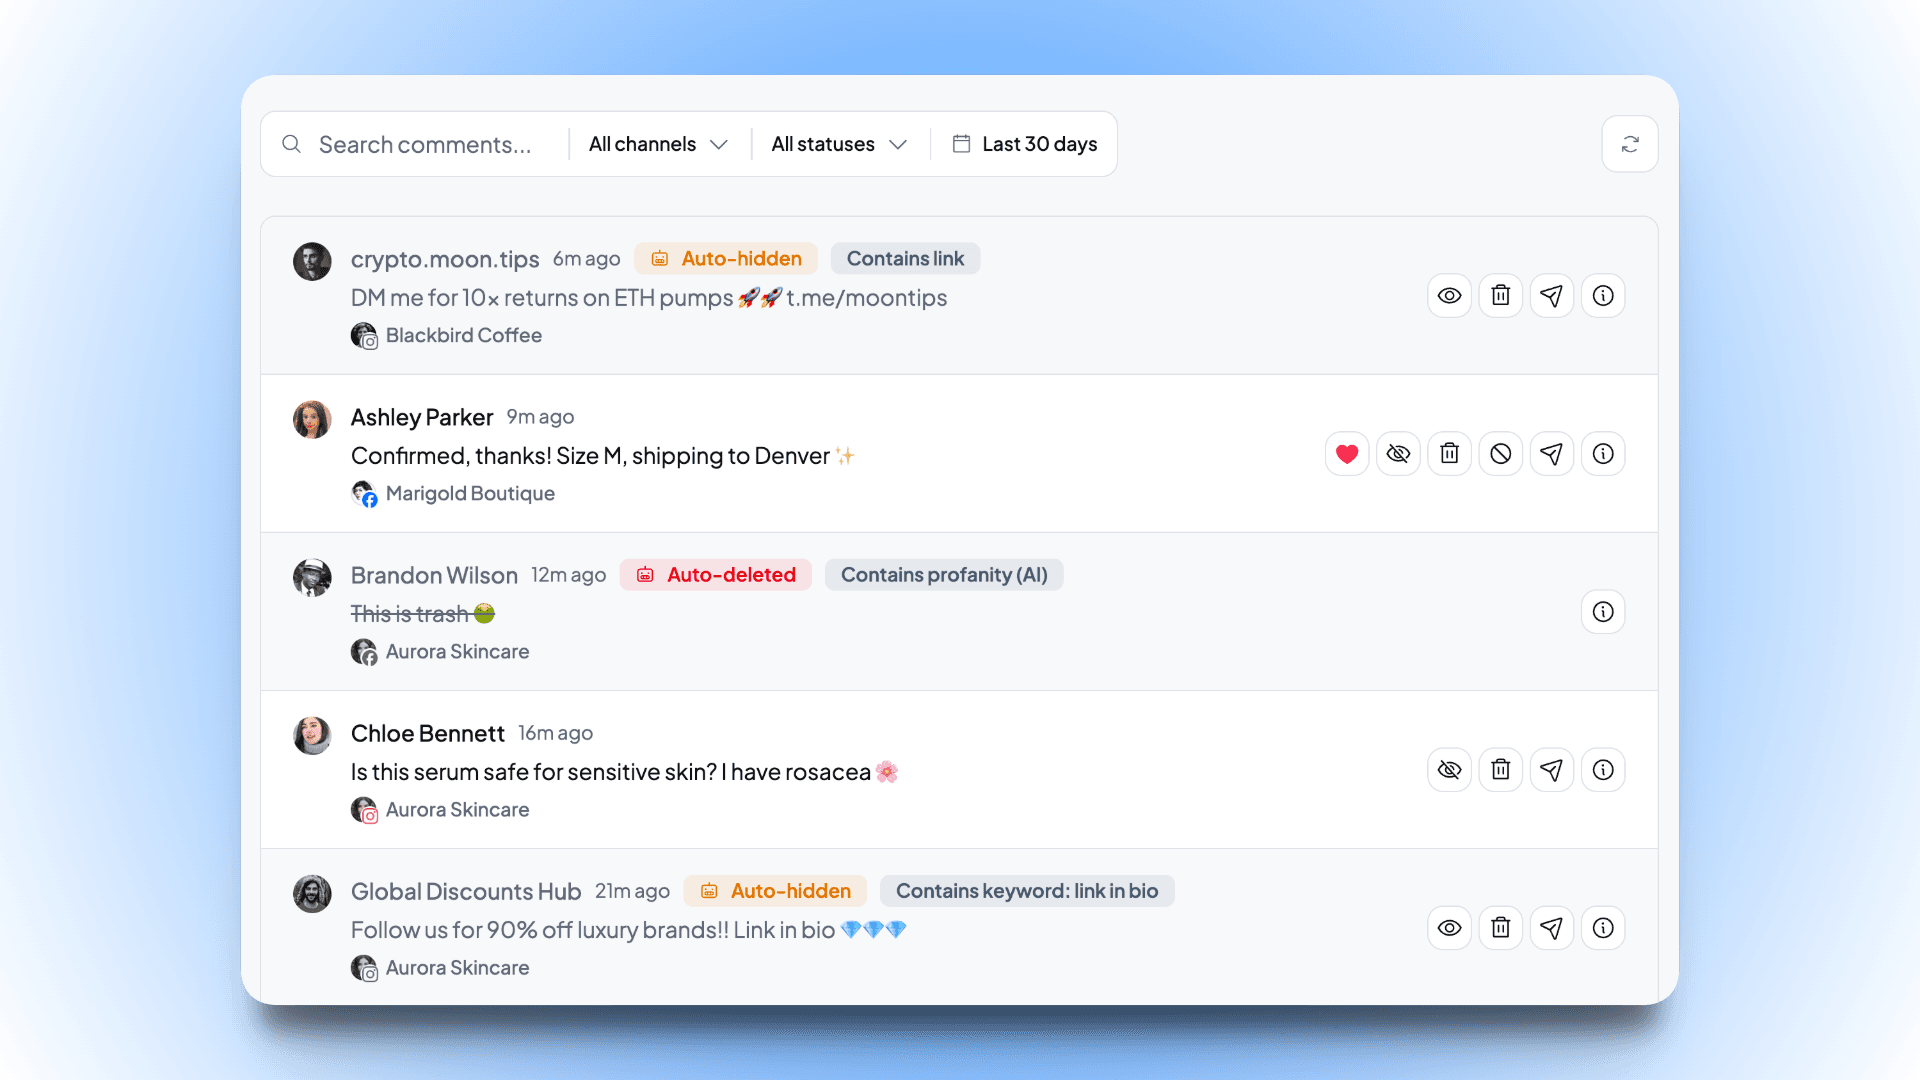Image resolution: width=1920 pixels, height=1080 pixels.
Task: Open info for Ashley Parker's comment
Action: pos(1603,454)
